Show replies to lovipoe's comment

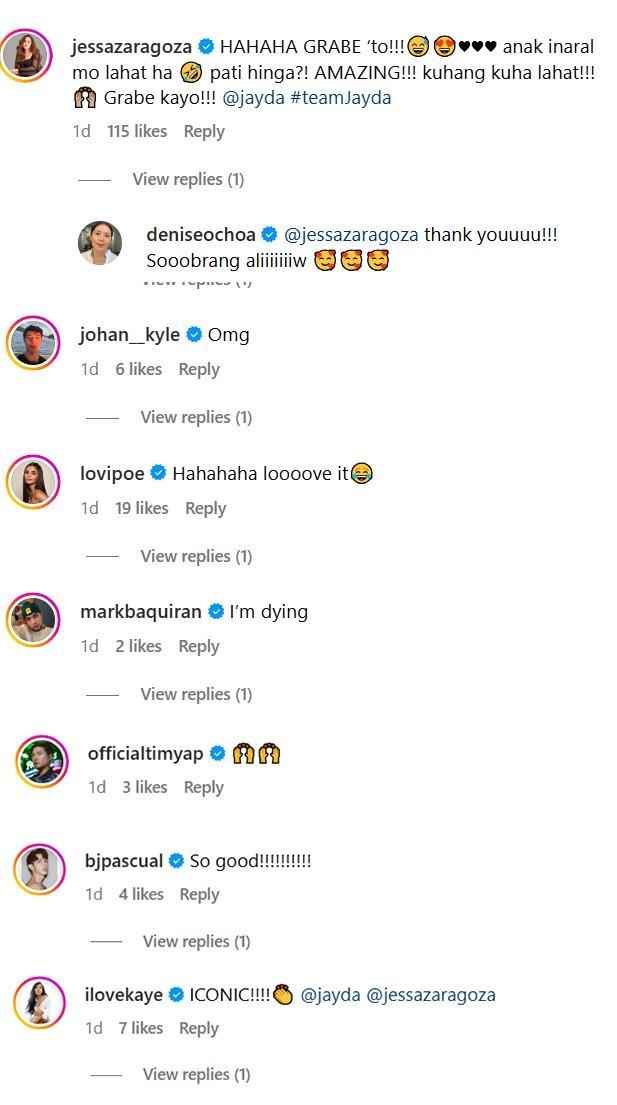pyautogui.click(x=196, y=556)
